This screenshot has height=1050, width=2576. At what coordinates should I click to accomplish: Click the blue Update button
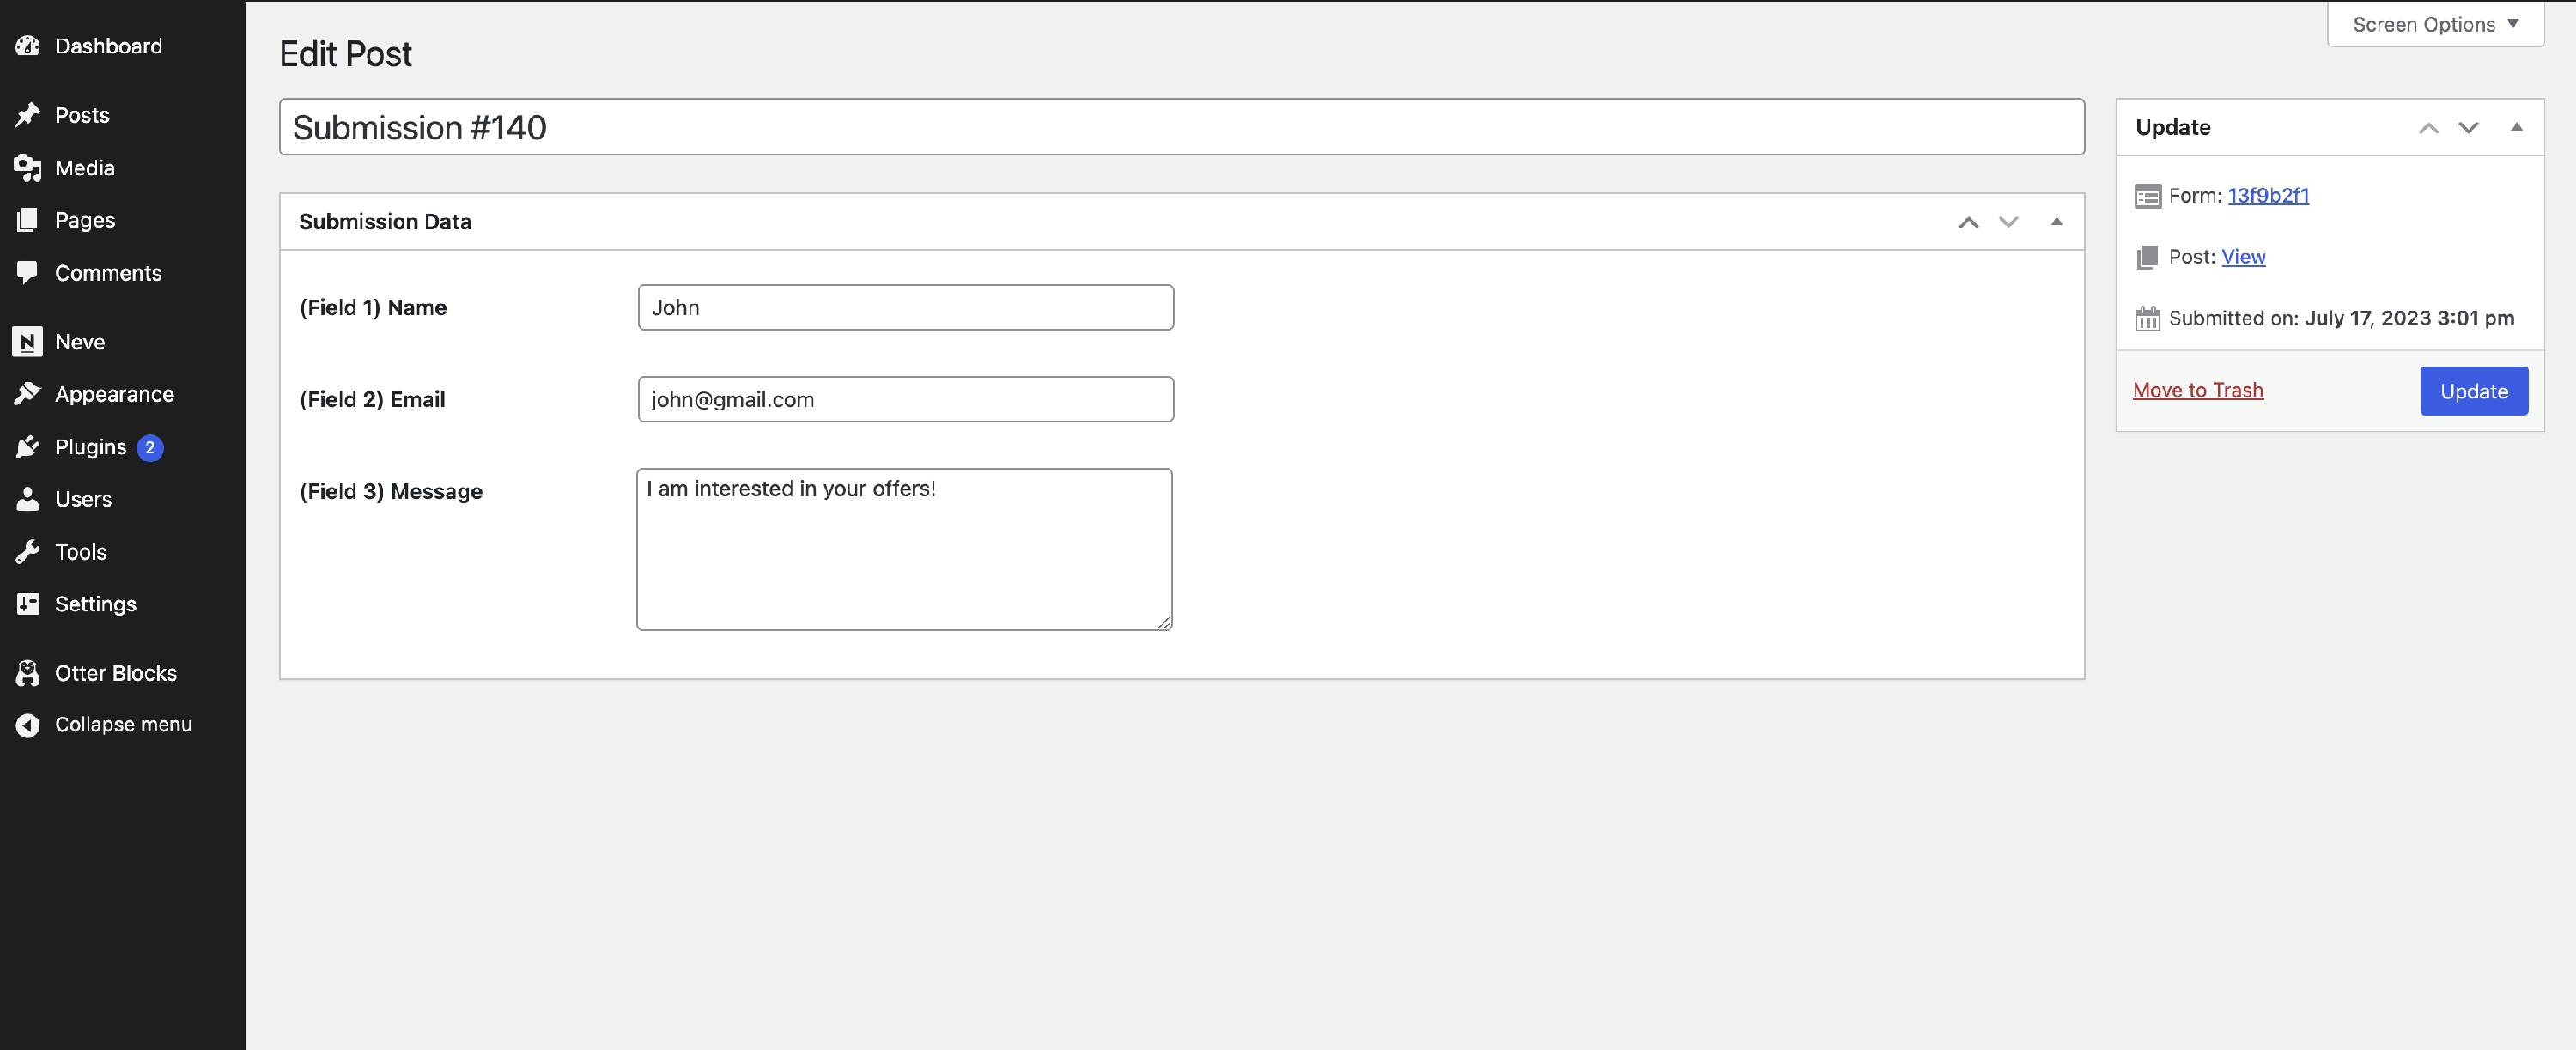2473,391
